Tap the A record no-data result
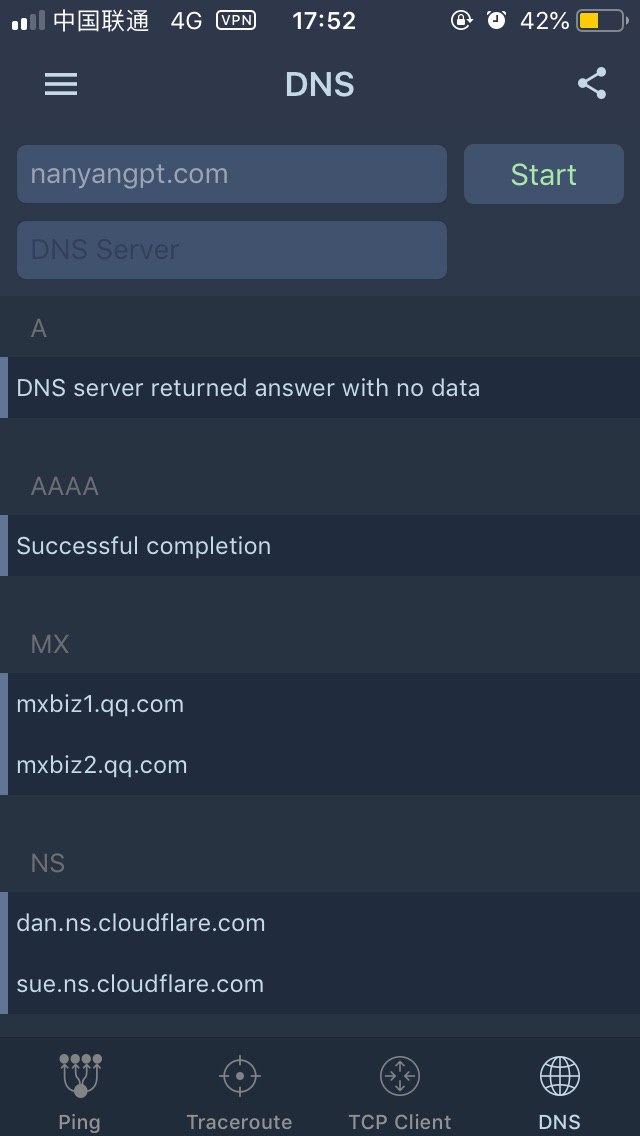640x1136 pixels. tap(248, 388)
